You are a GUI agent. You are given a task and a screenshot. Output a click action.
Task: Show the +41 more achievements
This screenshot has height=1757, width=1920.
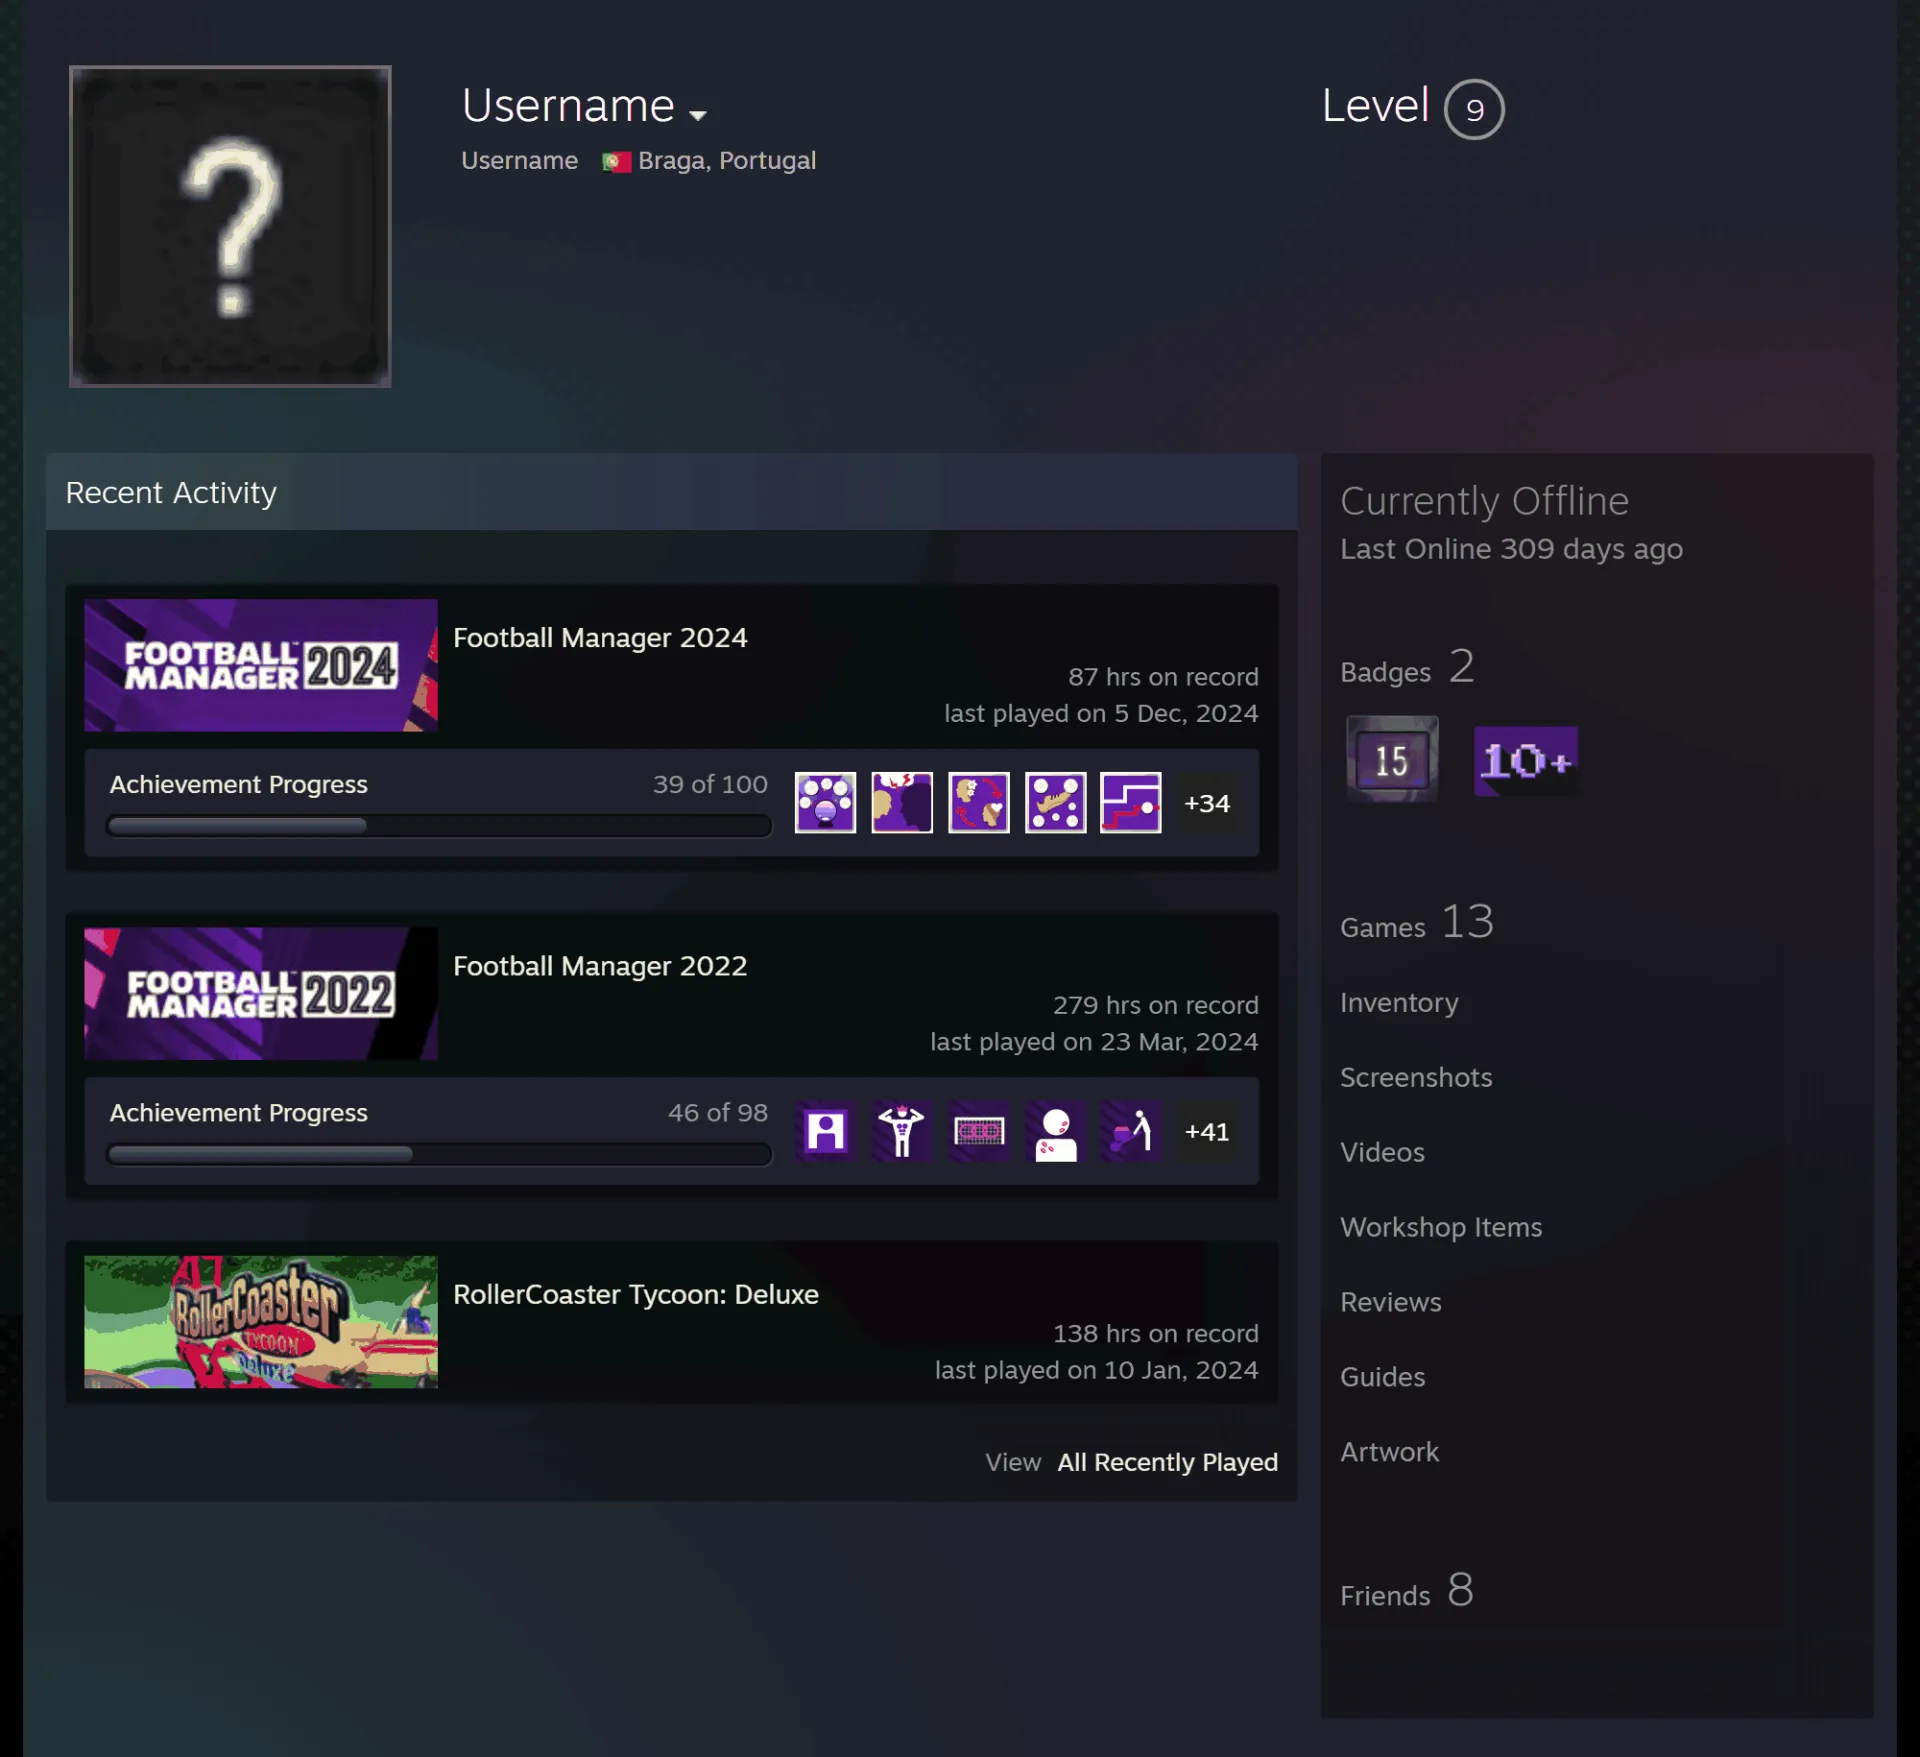(1207, 1132)
